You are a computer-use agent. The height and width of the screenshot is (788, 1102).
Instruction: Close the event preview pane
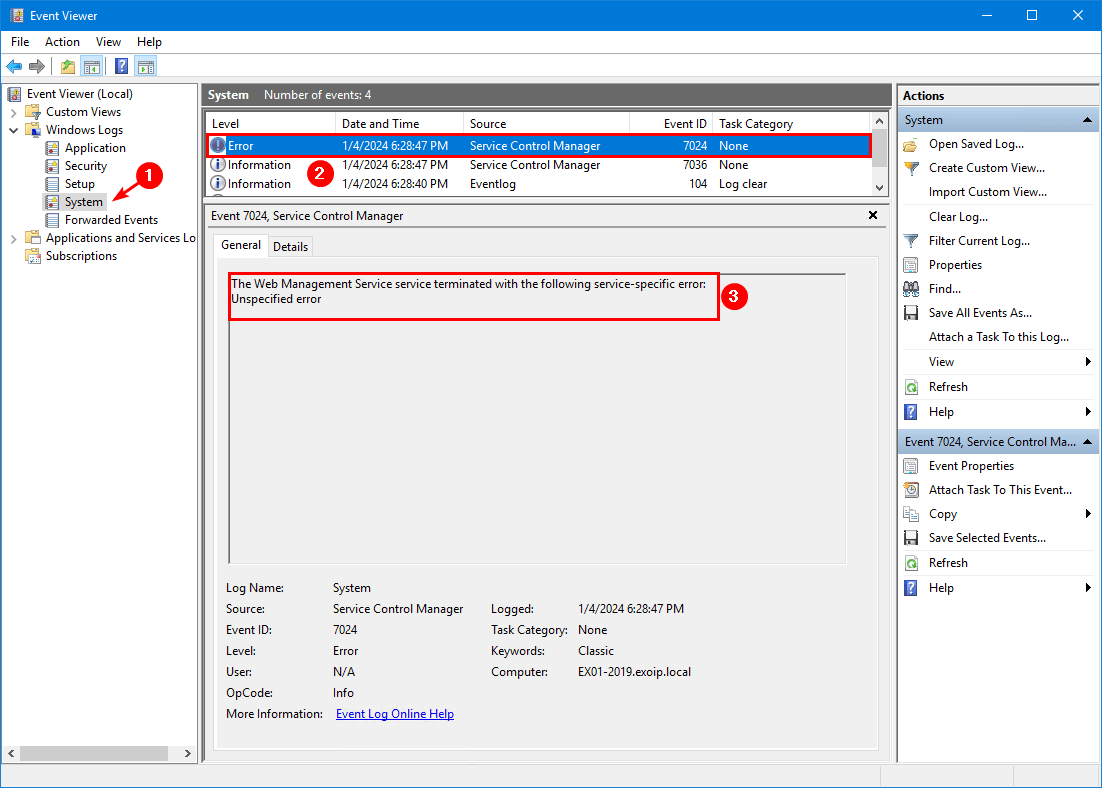tap(872, 215)
